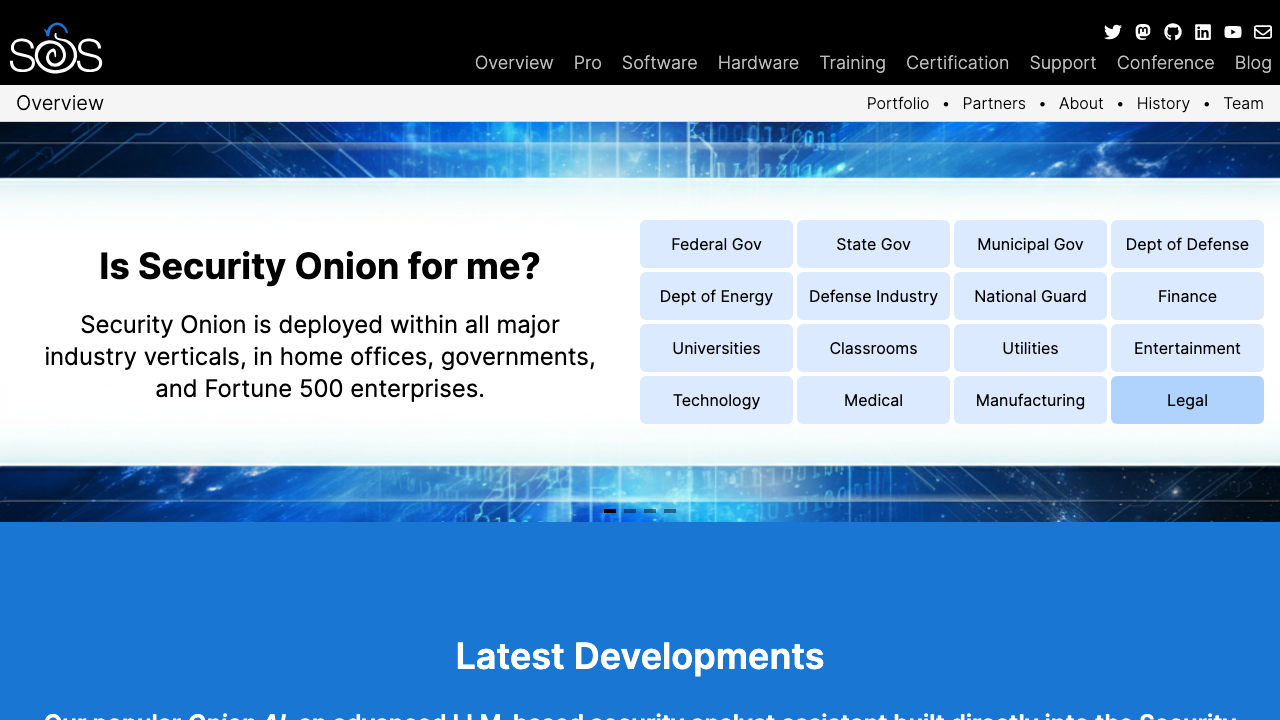
Task: Show the first carousel slide indicator
Action: tap(610, 511)
